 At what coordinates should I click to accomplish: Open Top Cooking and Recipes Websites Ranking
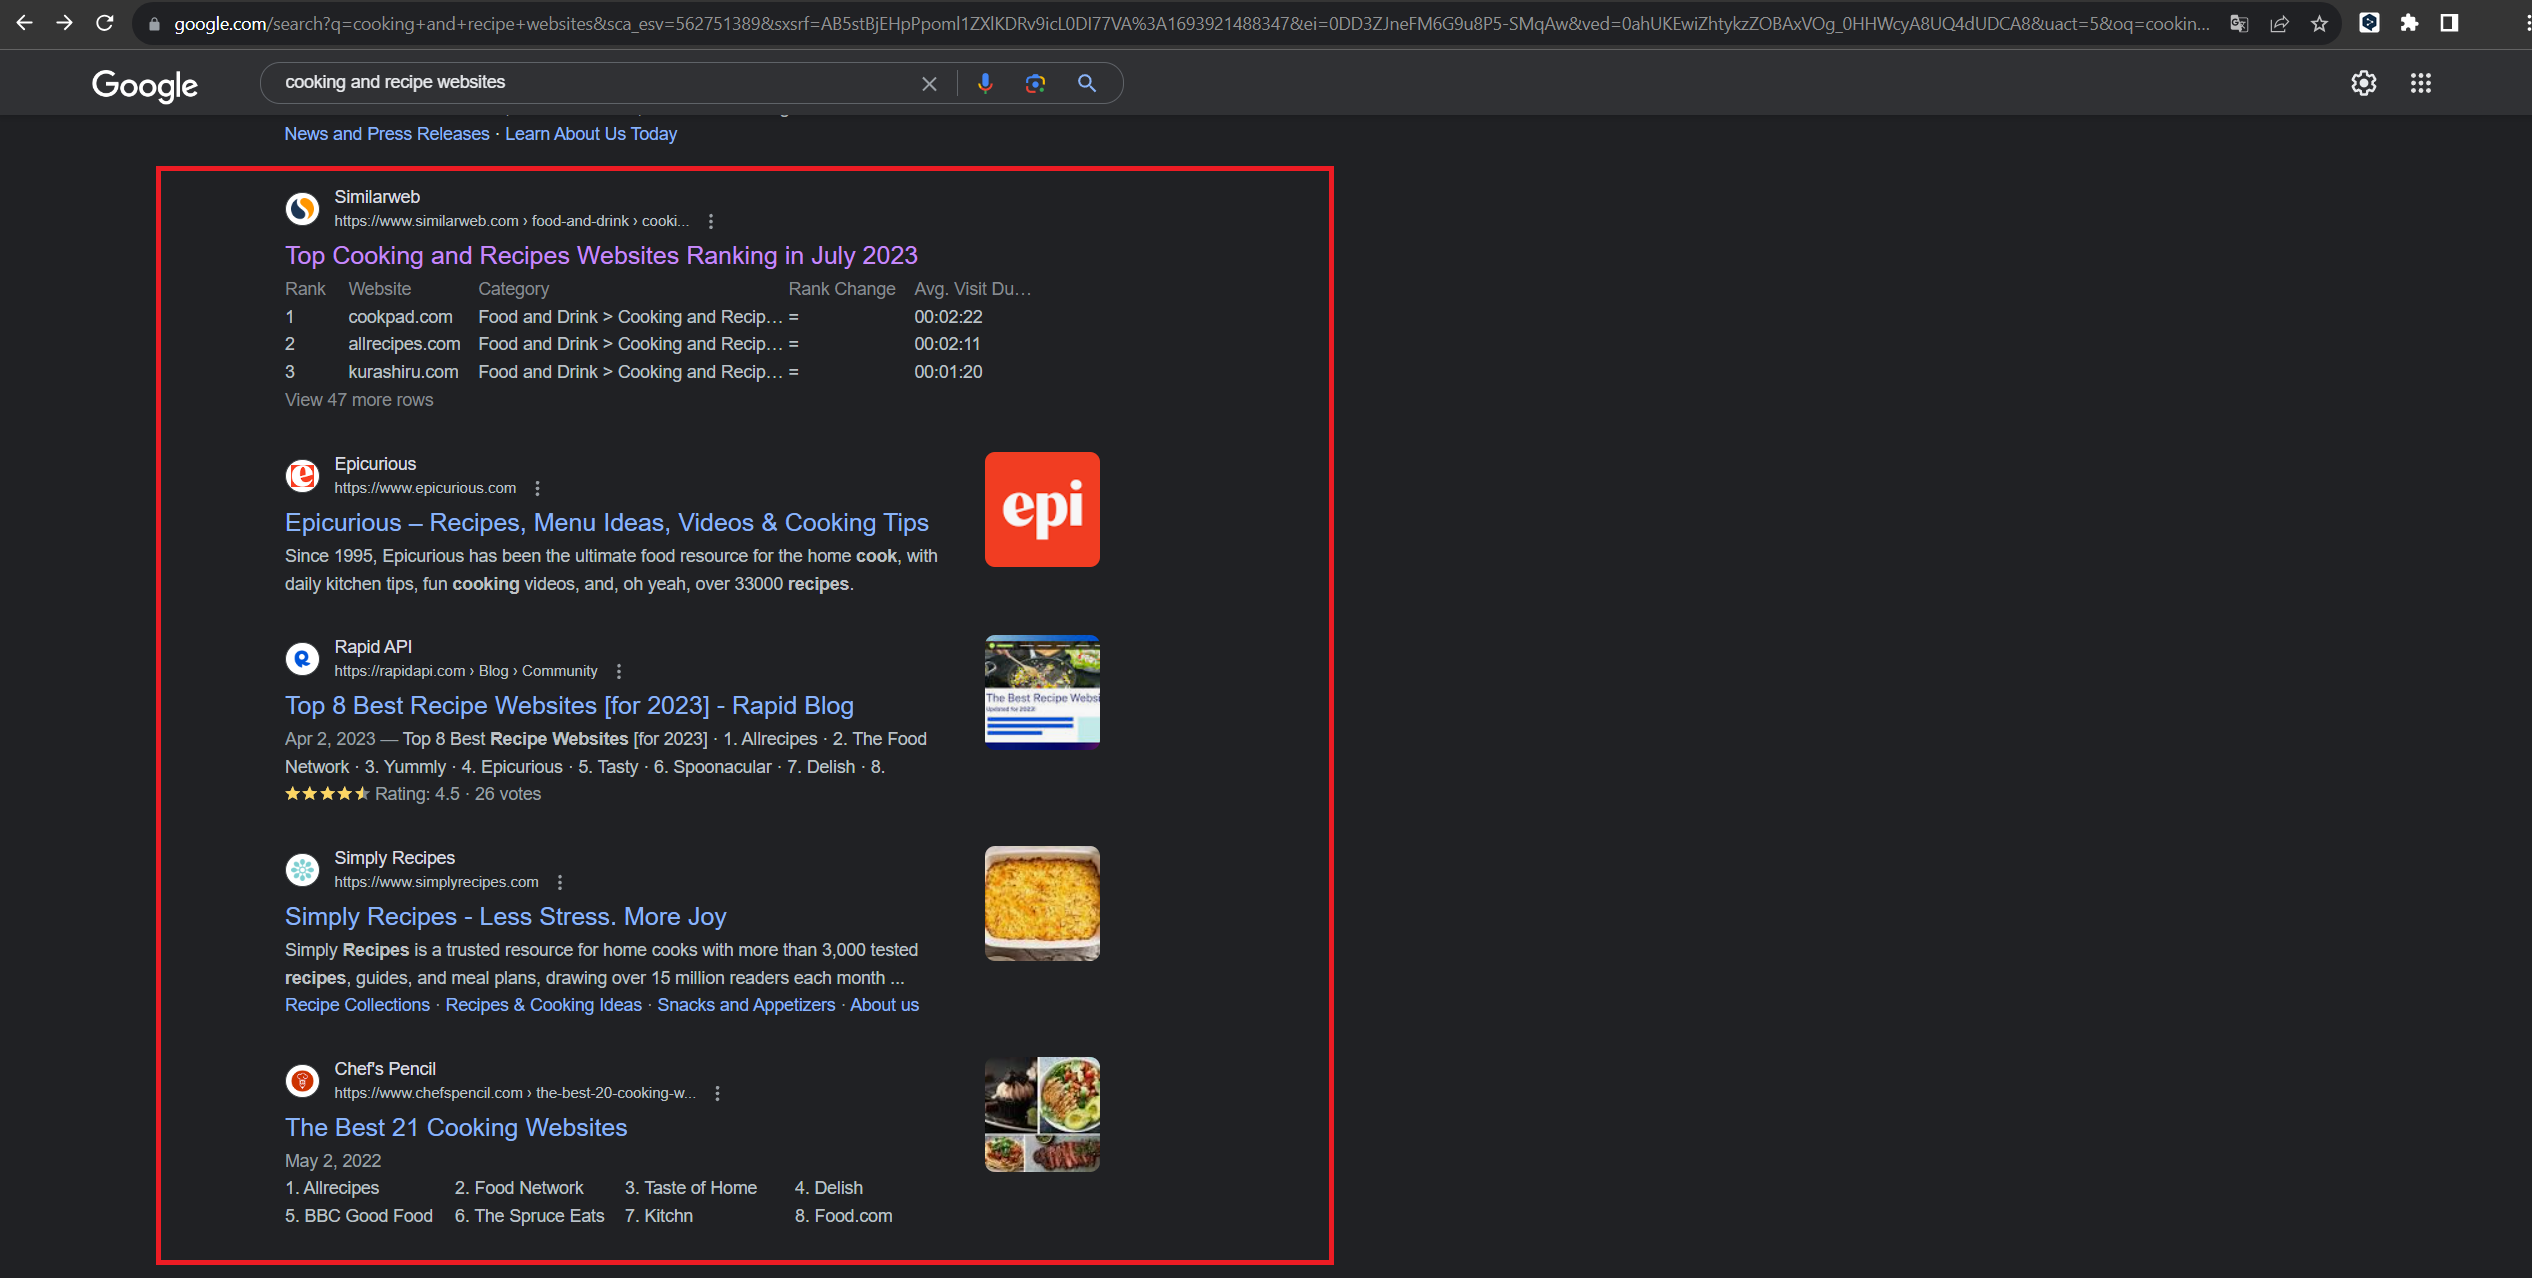click(601, 256)
